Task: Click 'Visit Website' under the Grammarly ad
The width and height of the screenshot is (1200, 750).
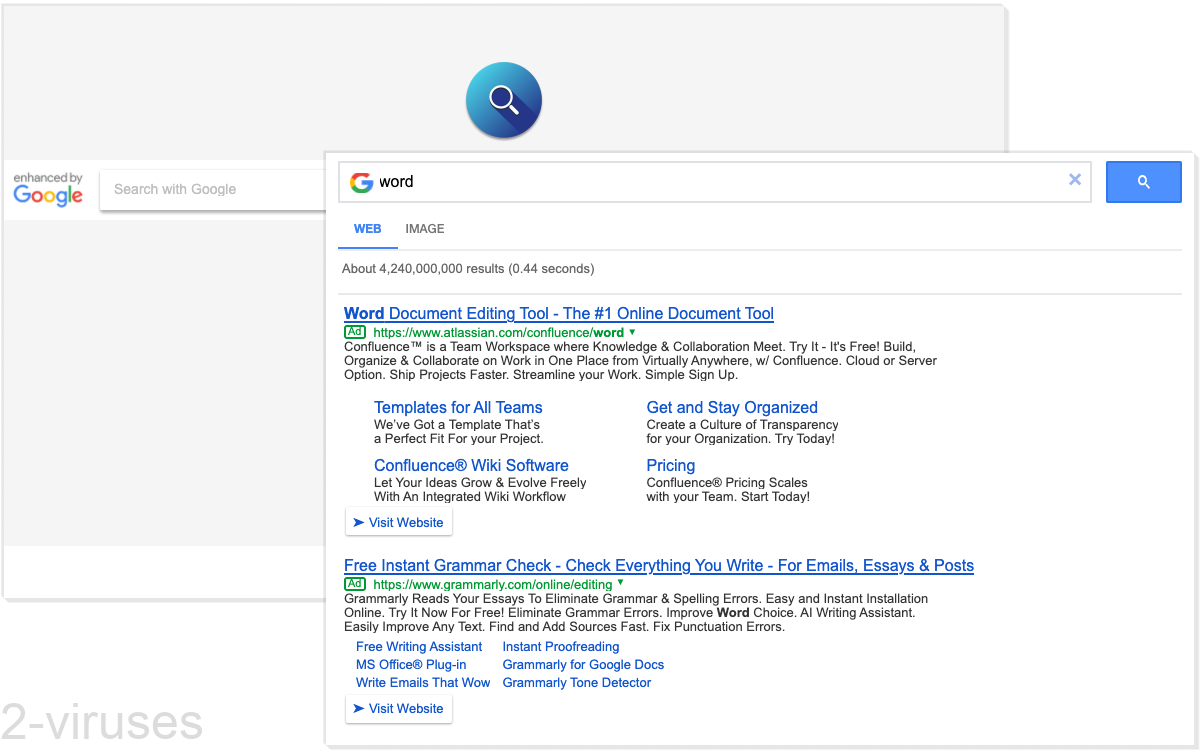Action: [398, 708]
